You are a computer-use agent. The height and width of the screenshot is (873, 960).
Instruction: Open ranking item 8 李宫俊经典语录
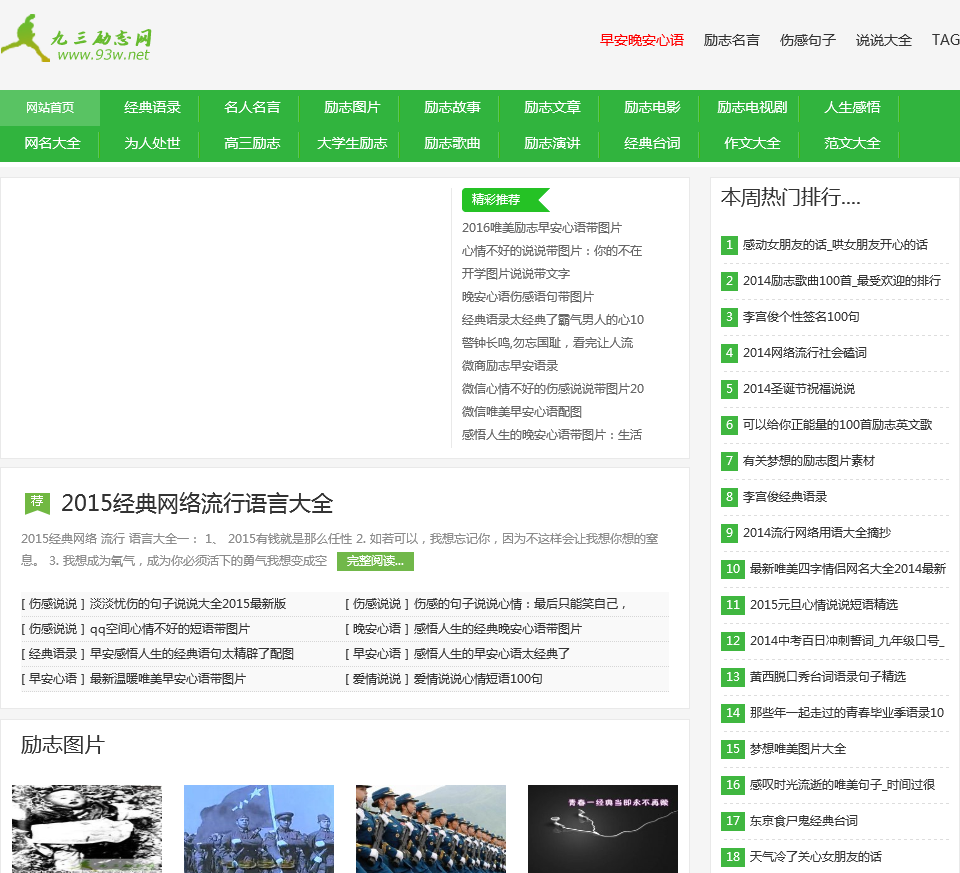click(x=784, y=497)
